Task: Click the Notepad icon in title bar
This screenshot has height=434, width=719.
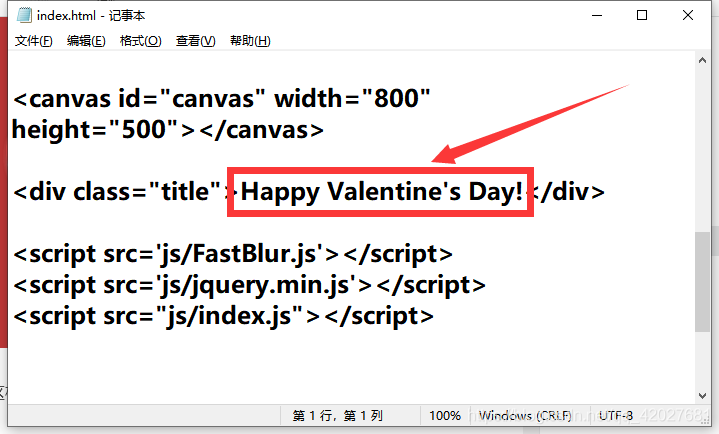Action: (x=24, y=16)
